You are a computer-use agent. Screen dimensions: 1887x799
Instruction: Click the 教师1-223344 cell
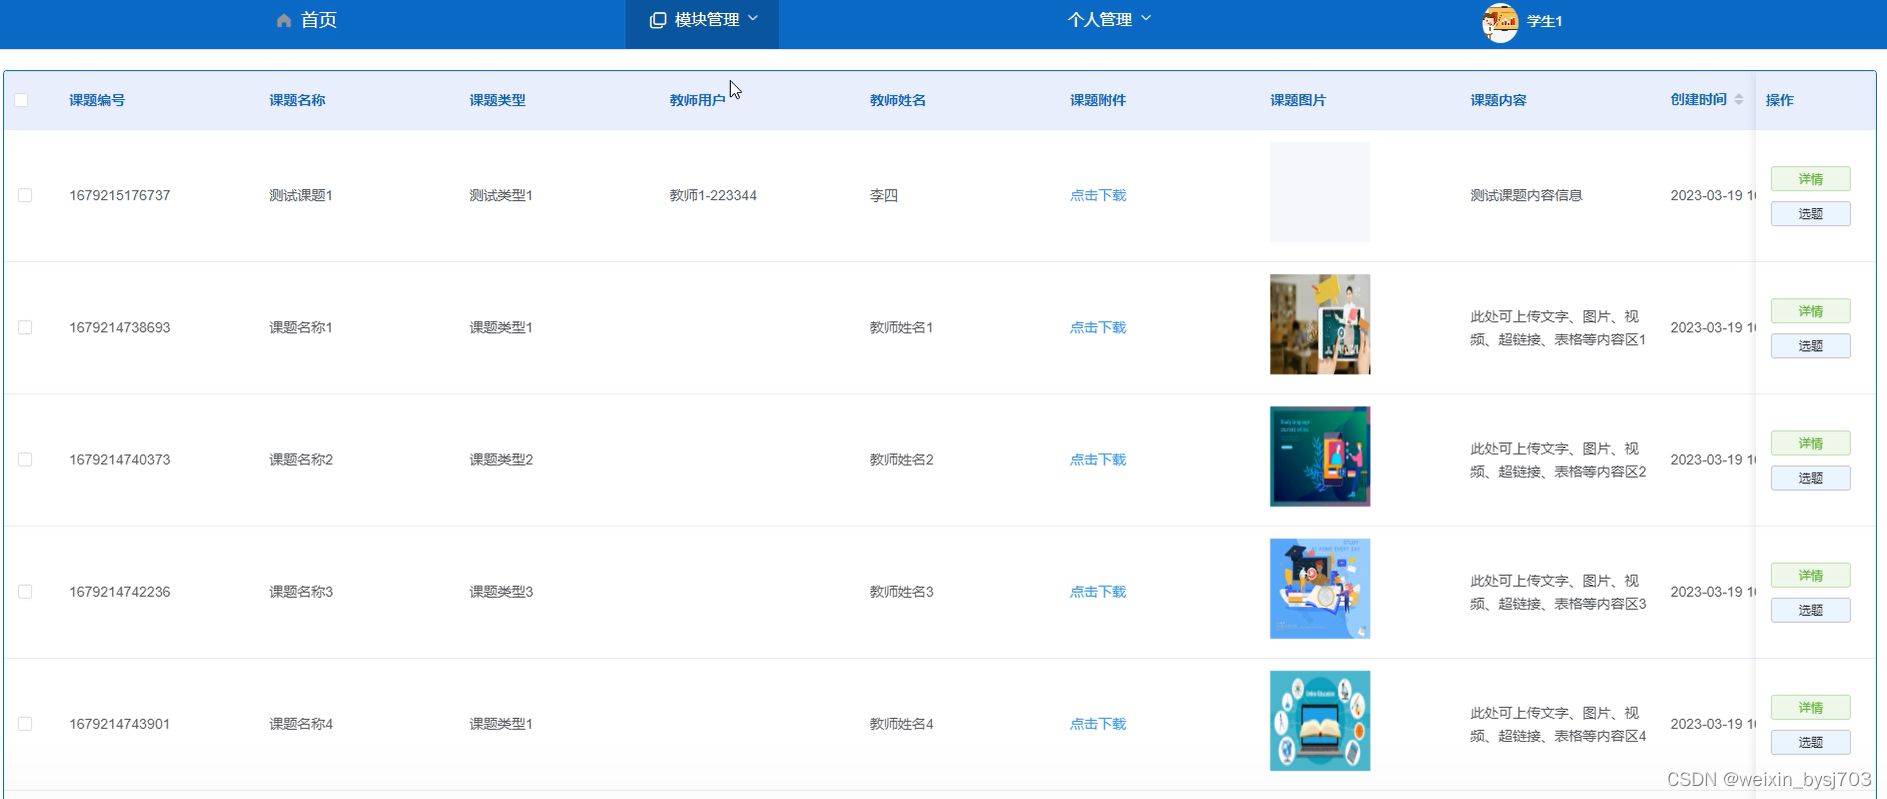tap(713, 195)
